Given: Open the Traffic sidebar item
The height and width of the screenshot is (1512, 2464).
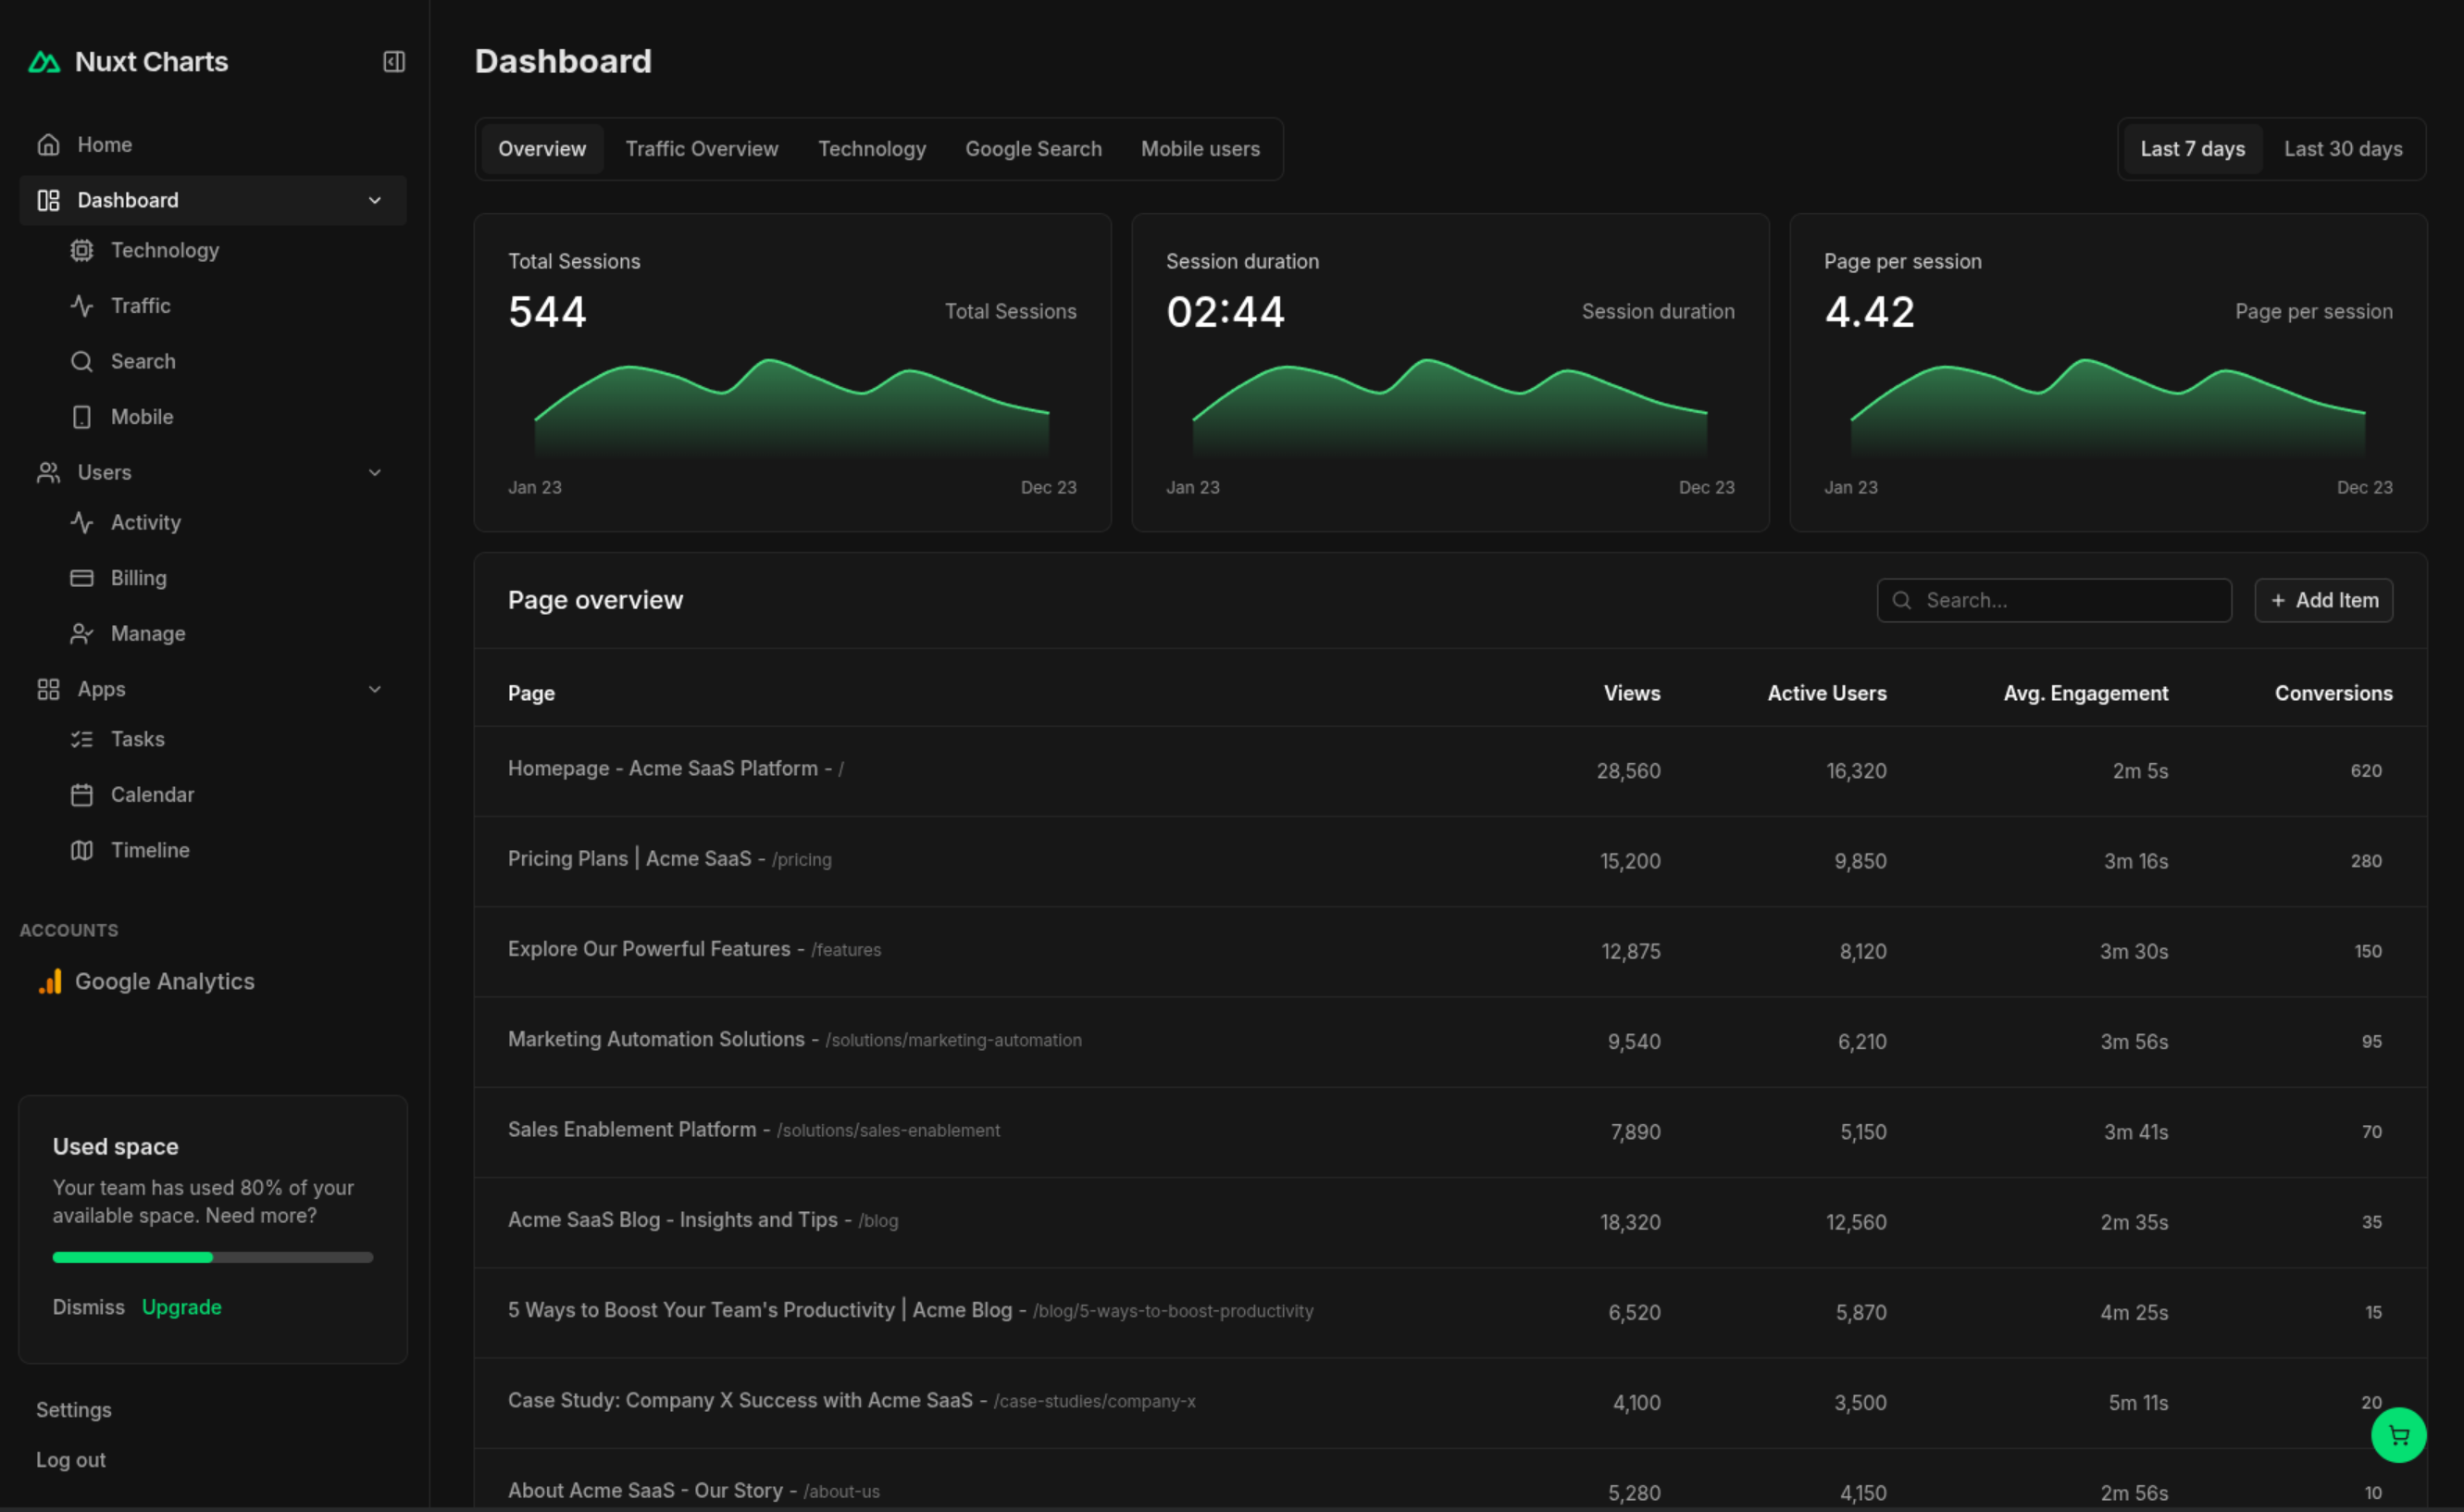Looking at the screenshot, I should click(x=141, y=306).
